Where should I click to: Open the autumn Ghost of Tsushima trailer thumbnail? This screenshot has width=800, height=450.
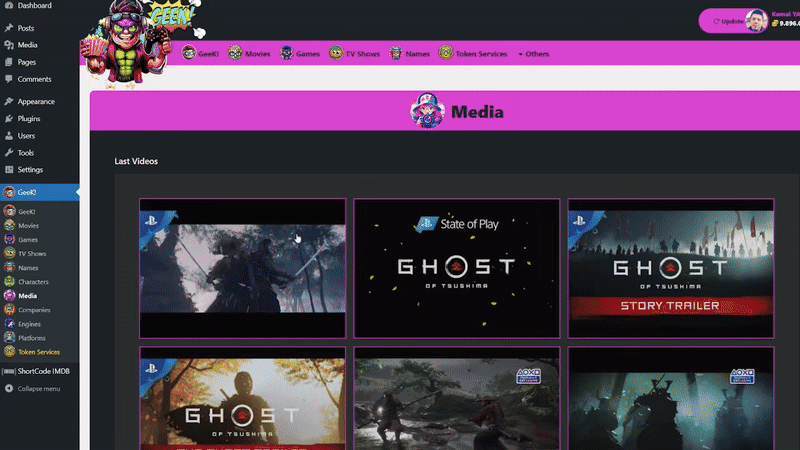click(242, 398)
